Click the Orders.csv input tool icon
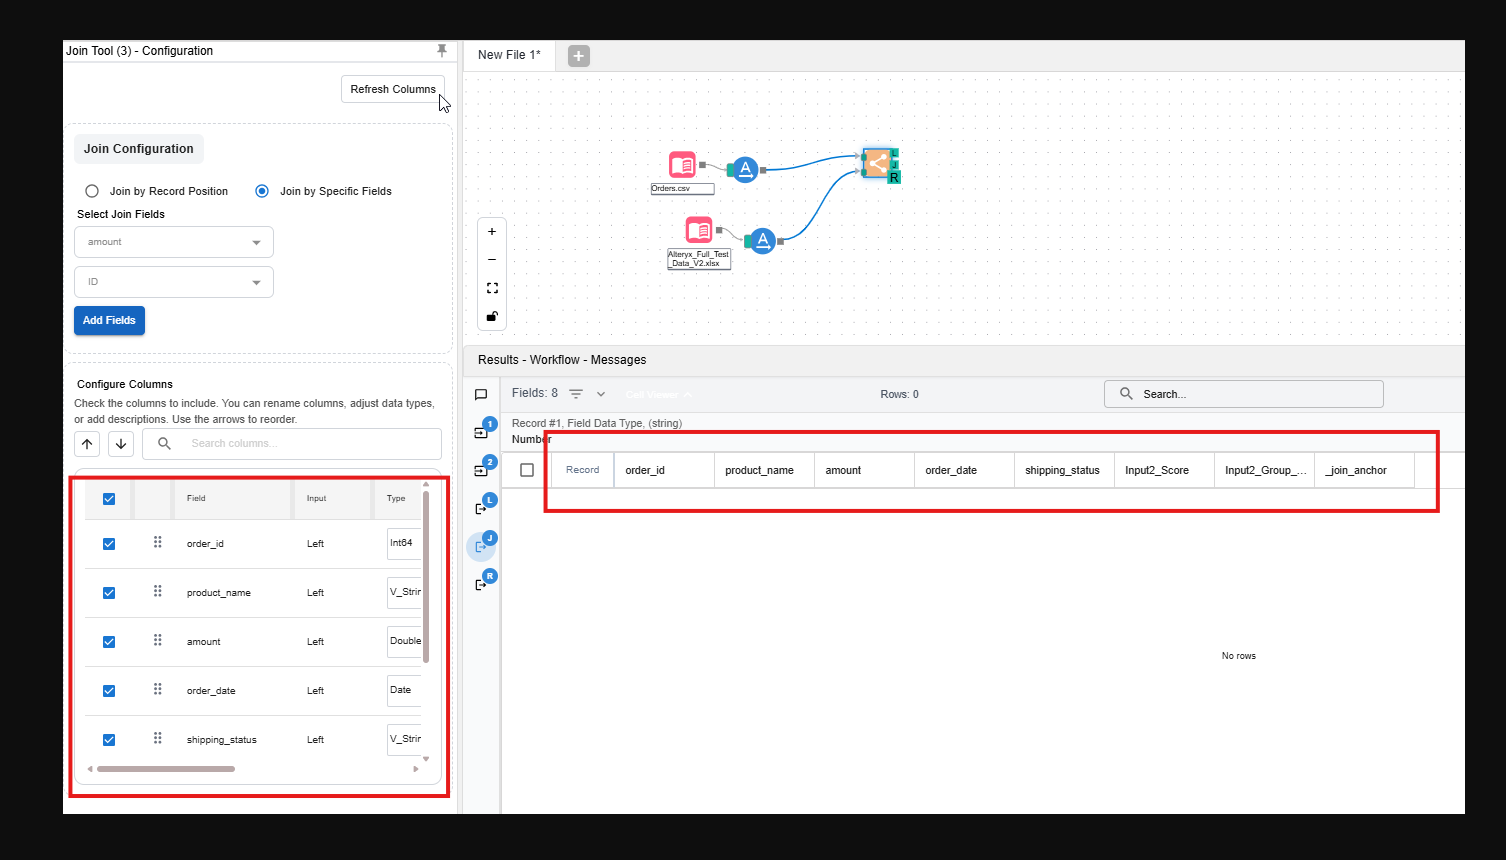This screenshot has height=860, width=1506. point(682,165)
